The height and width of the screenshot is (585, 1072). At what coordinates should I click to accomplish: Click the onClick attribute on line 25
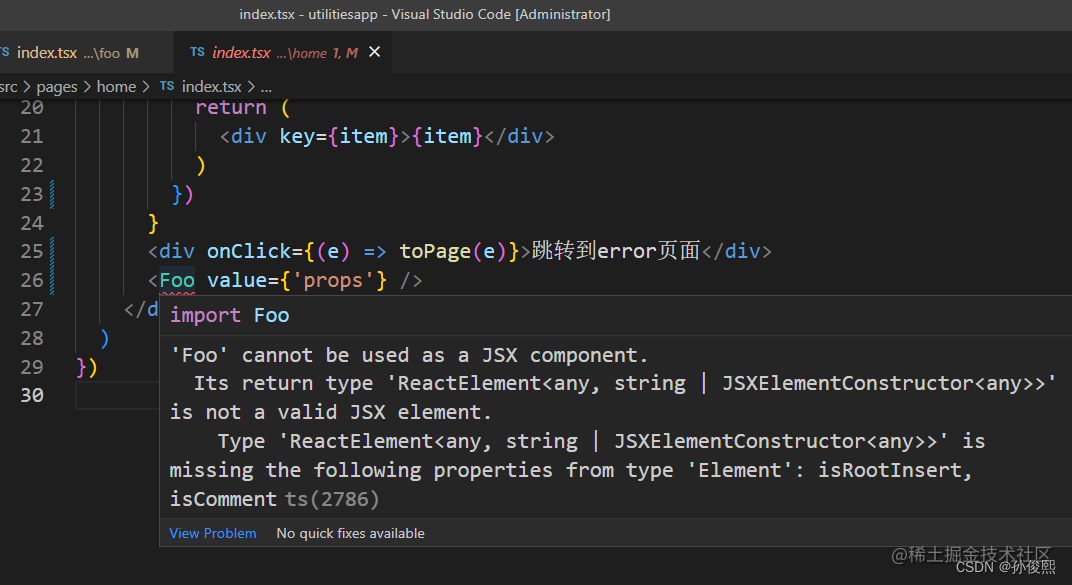click(x=249, y=251)
